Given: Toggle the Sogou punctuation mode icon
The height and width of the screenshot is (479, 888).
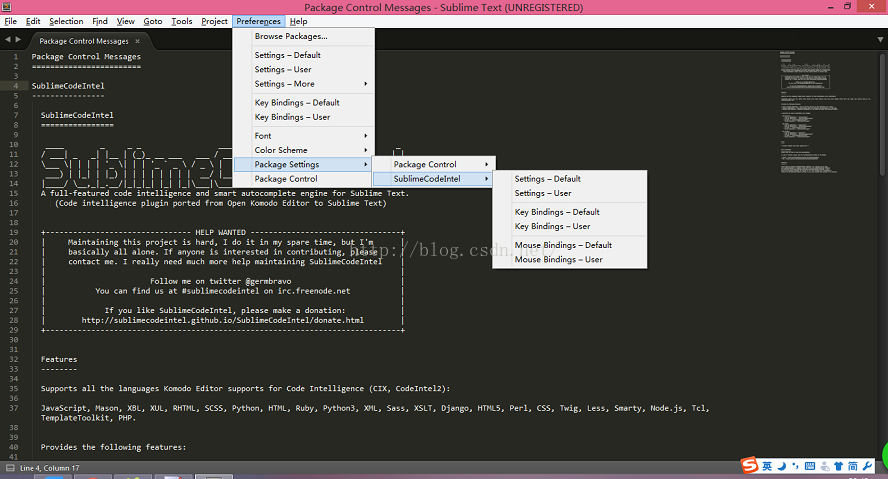Looking at the screenshot, I should tap(796, 466).
